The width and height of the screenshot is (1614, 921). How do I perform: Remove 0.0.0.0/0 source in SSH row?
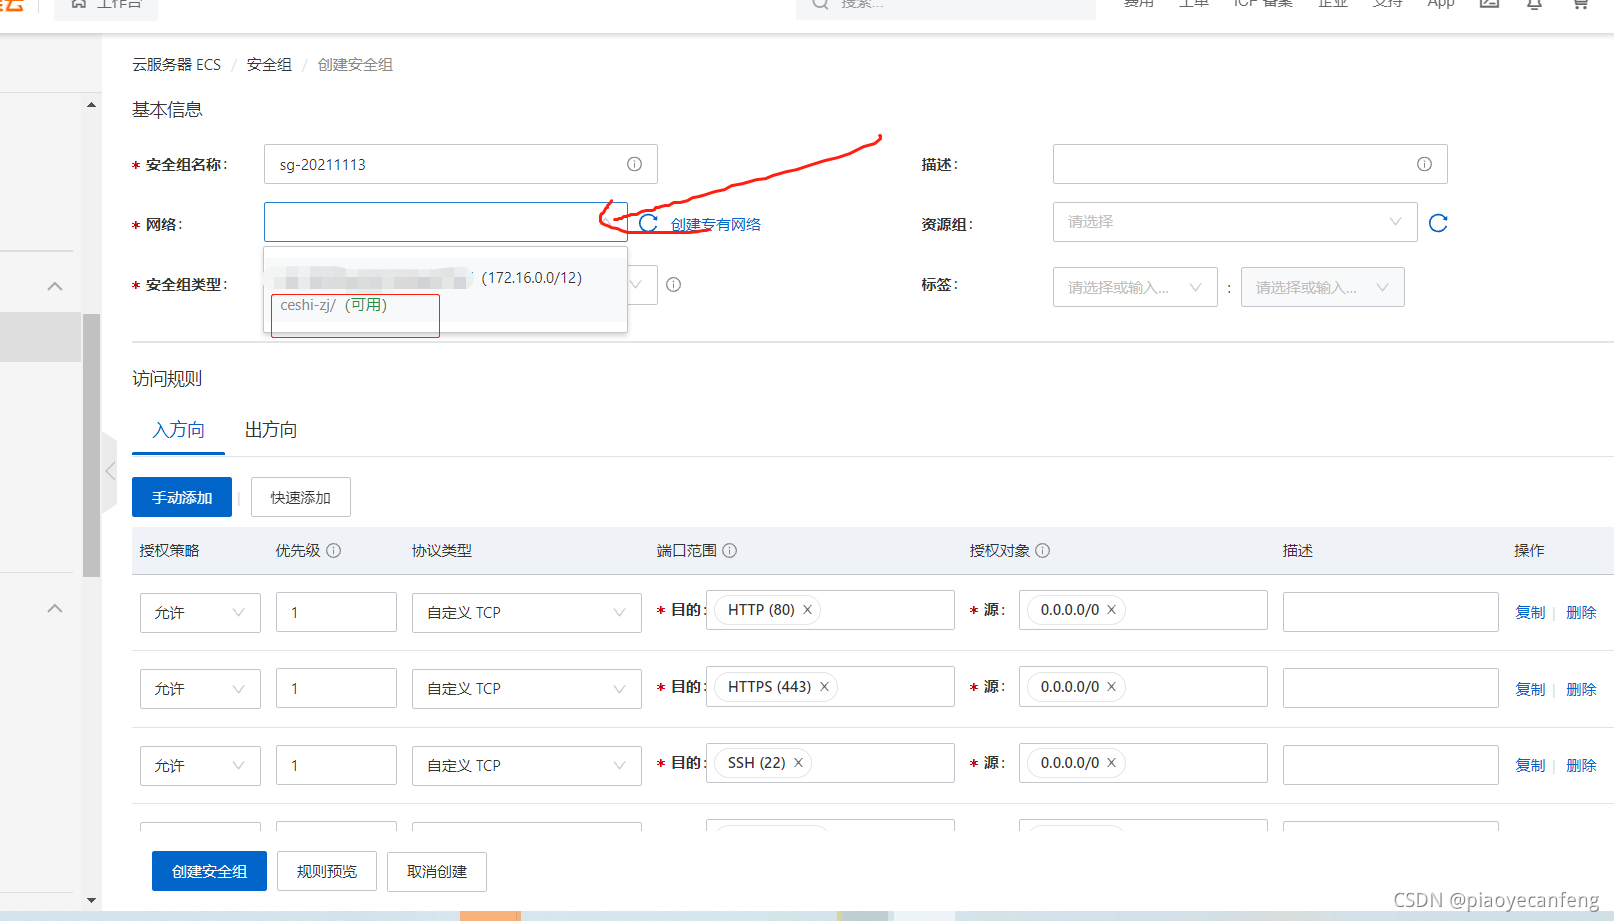[1111, 763]
